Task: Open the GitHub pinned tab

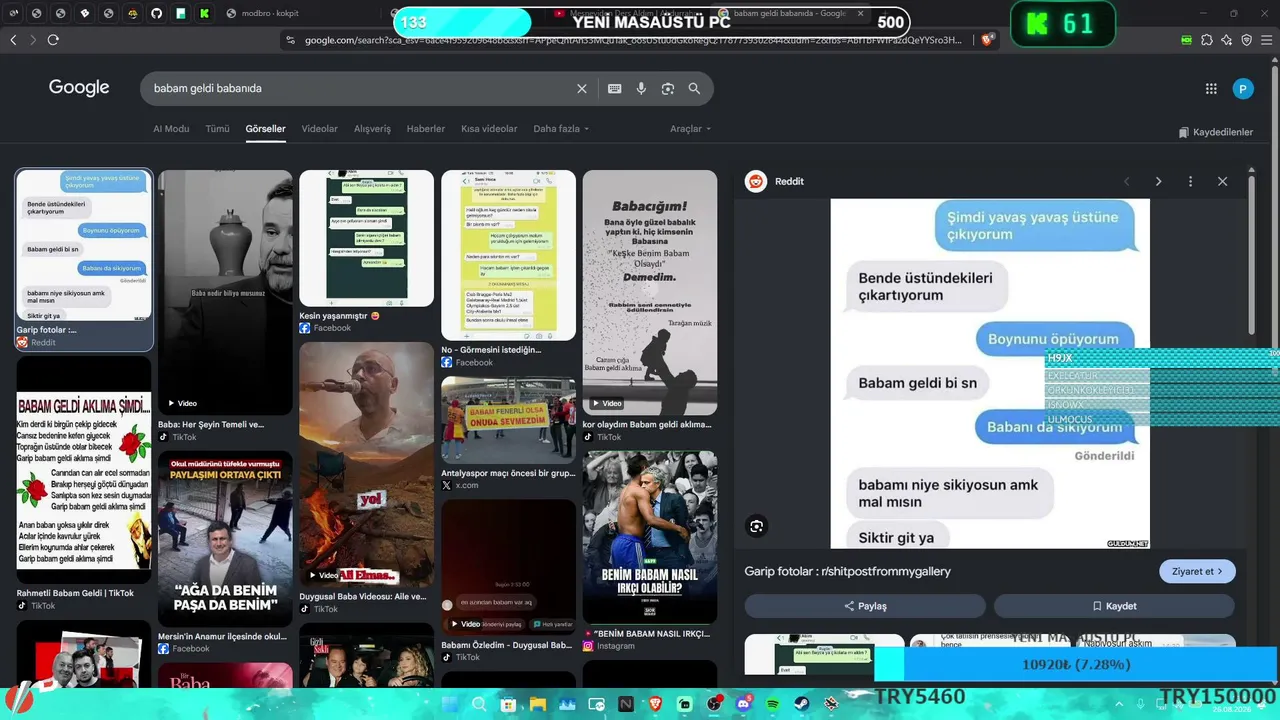Action: pos(156,13)
